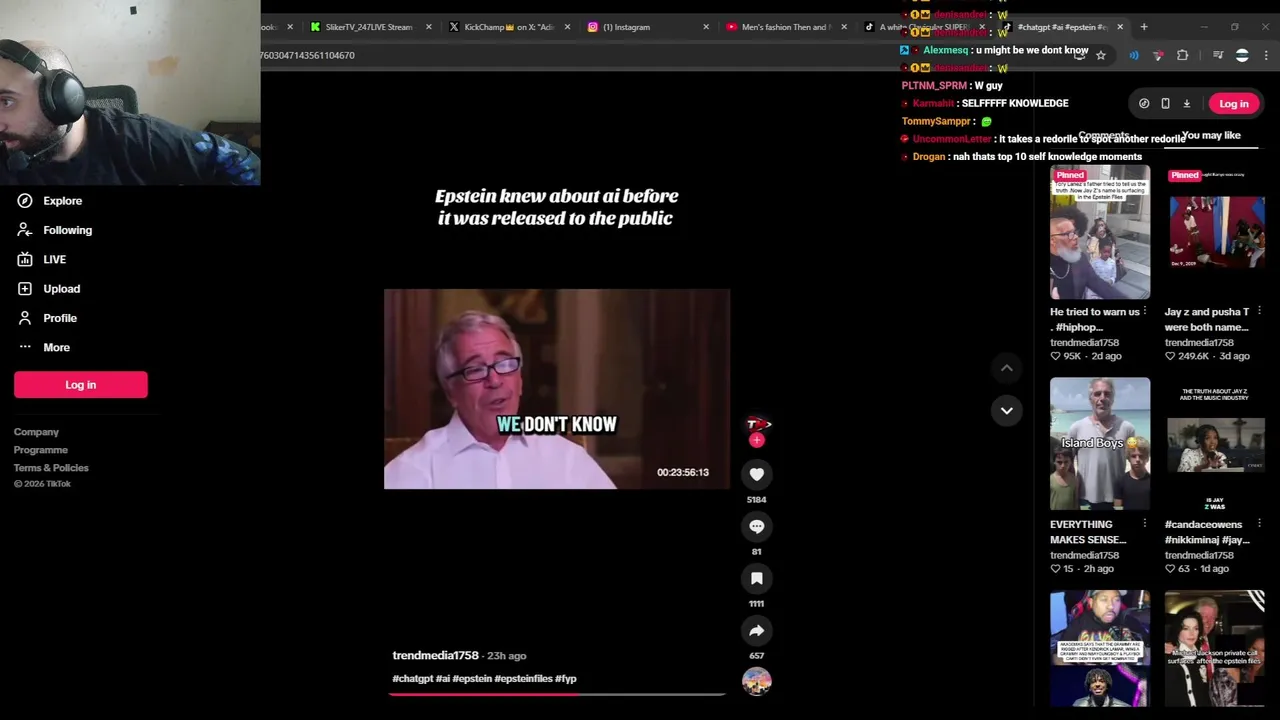Go to the next video arrow

pos(1007,410)
